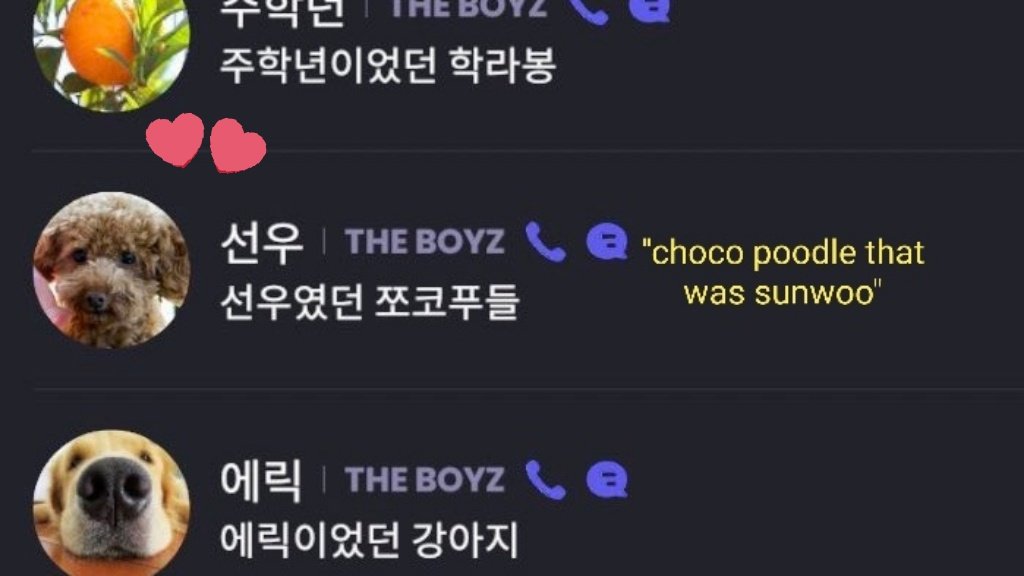
Task: Open the chat bubble icon beside 선우
Action: 607,242
